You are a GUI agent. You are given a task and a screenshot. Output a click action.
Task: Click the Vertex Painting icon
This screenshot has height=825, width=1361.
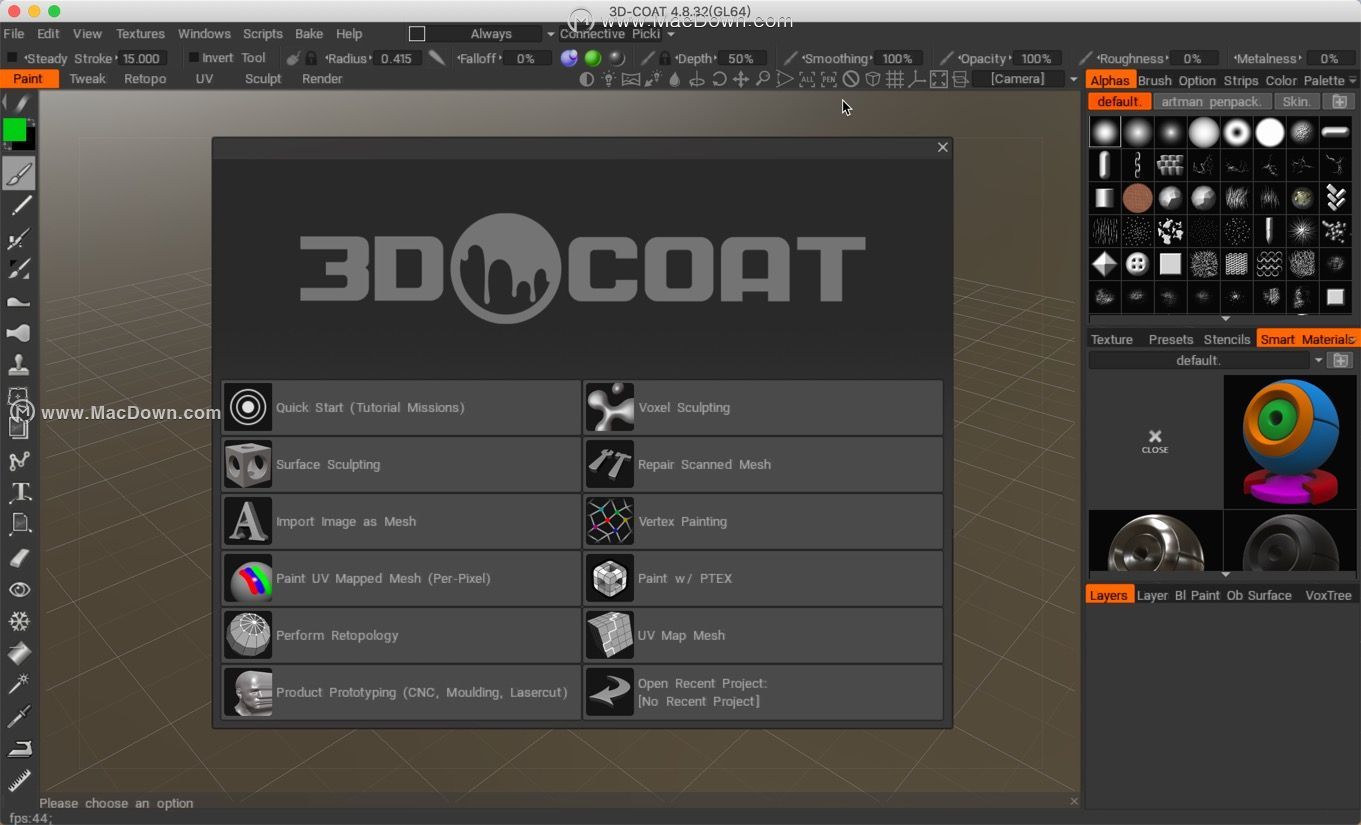tap(610, 521)
